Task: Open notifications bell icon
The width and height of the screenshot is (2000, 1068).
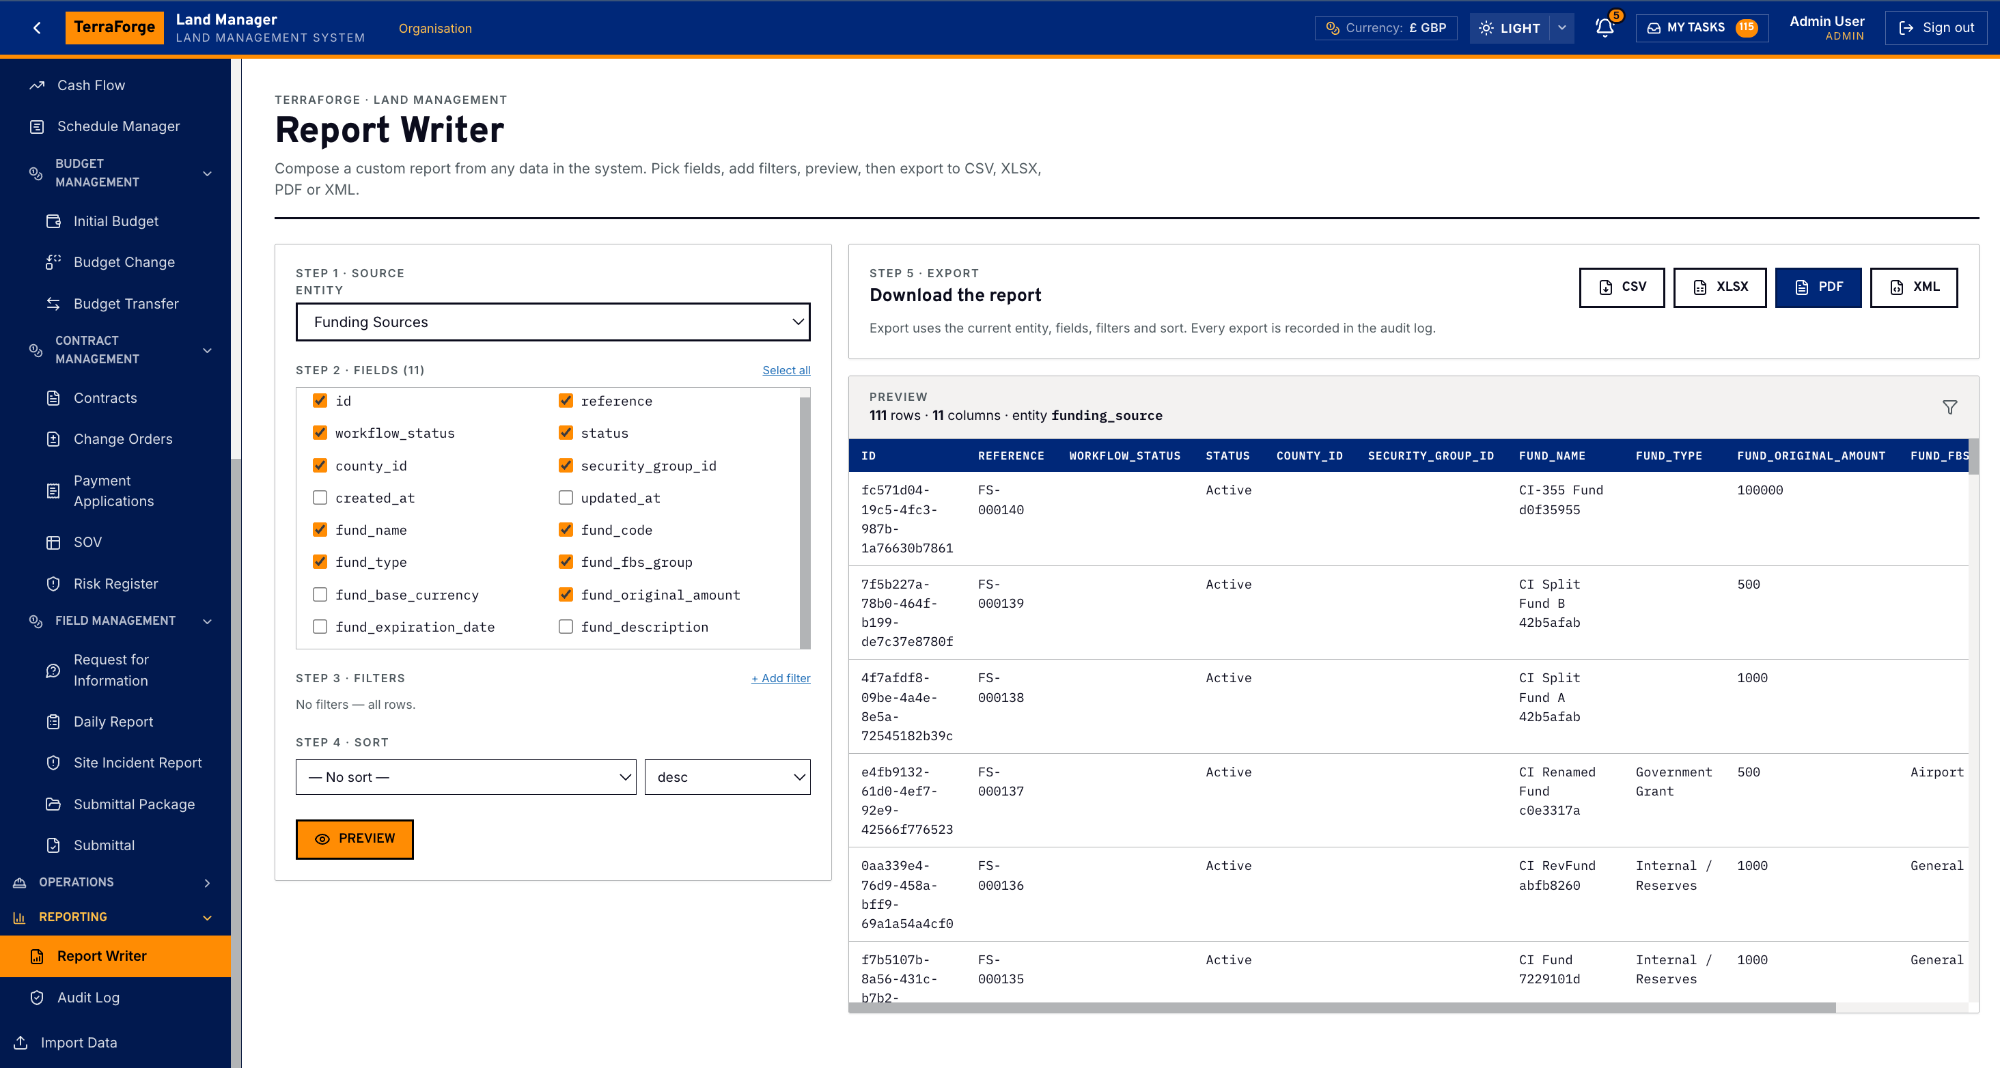Action: 1605,28
